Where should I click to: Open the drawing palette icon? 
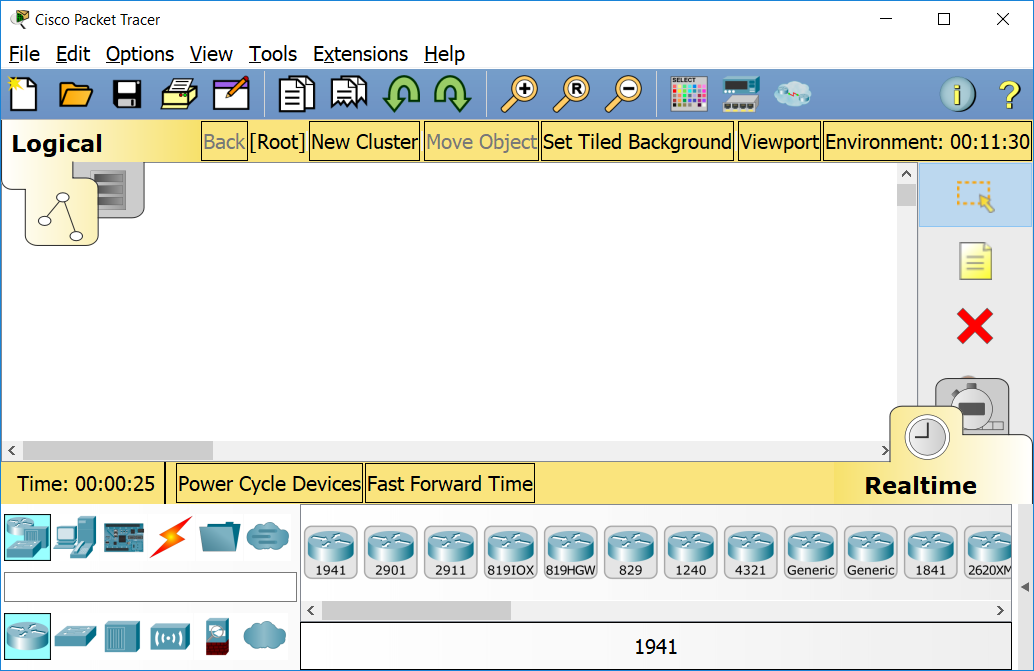[689, 94]
